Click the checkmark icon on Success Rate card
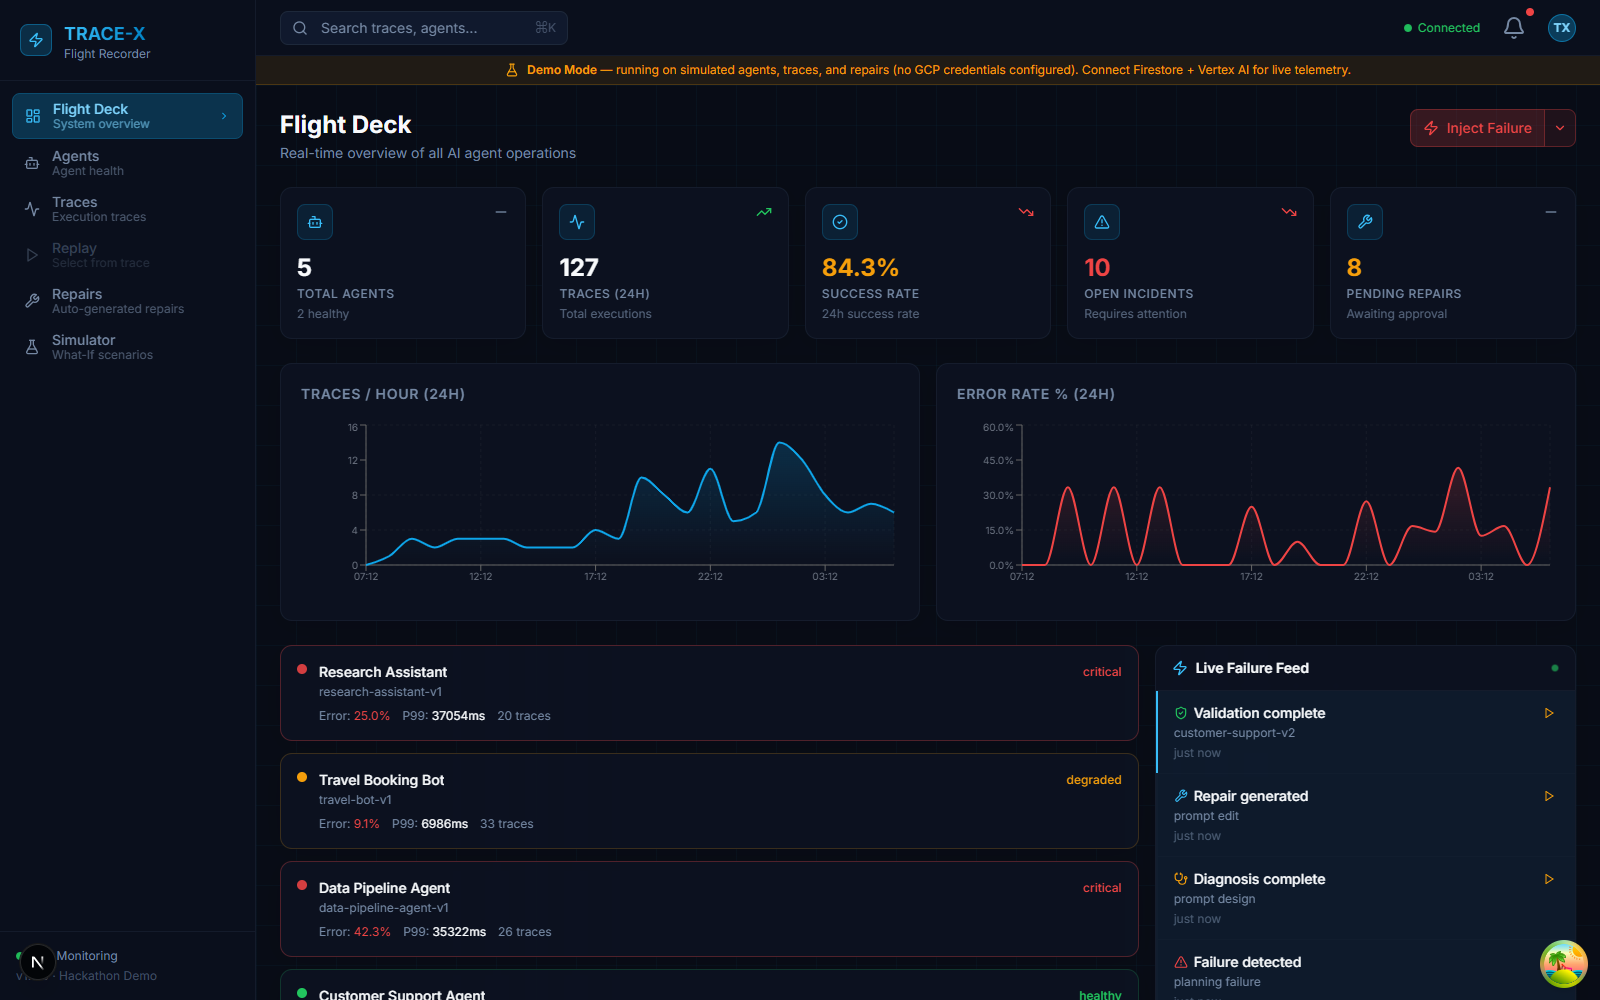1600x1000 pixels. [x=840, y=222]
